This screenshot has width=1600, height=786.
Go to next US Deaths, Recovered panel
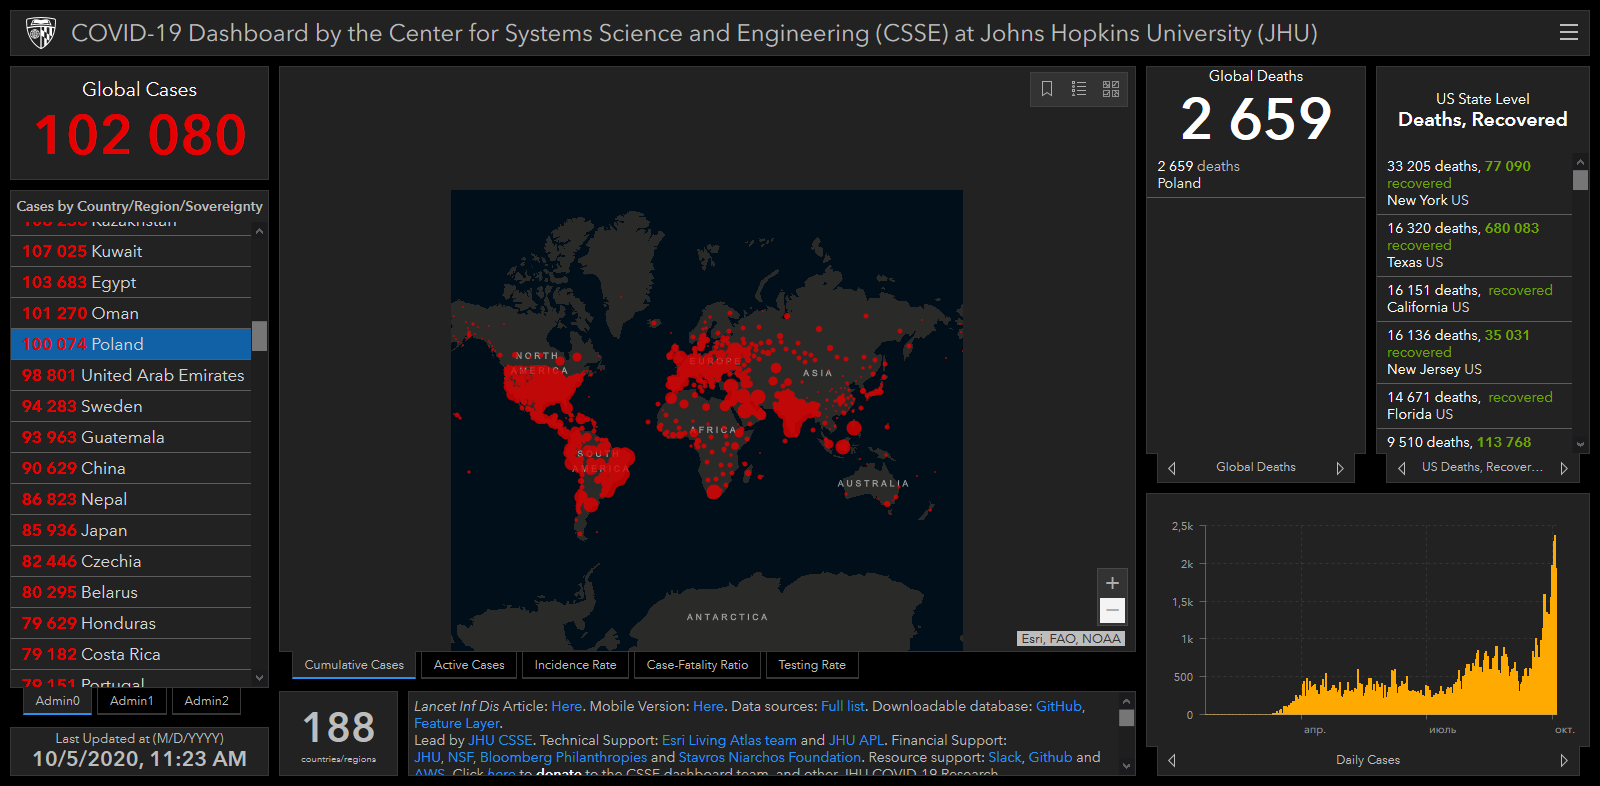(x=1564, y=468)
